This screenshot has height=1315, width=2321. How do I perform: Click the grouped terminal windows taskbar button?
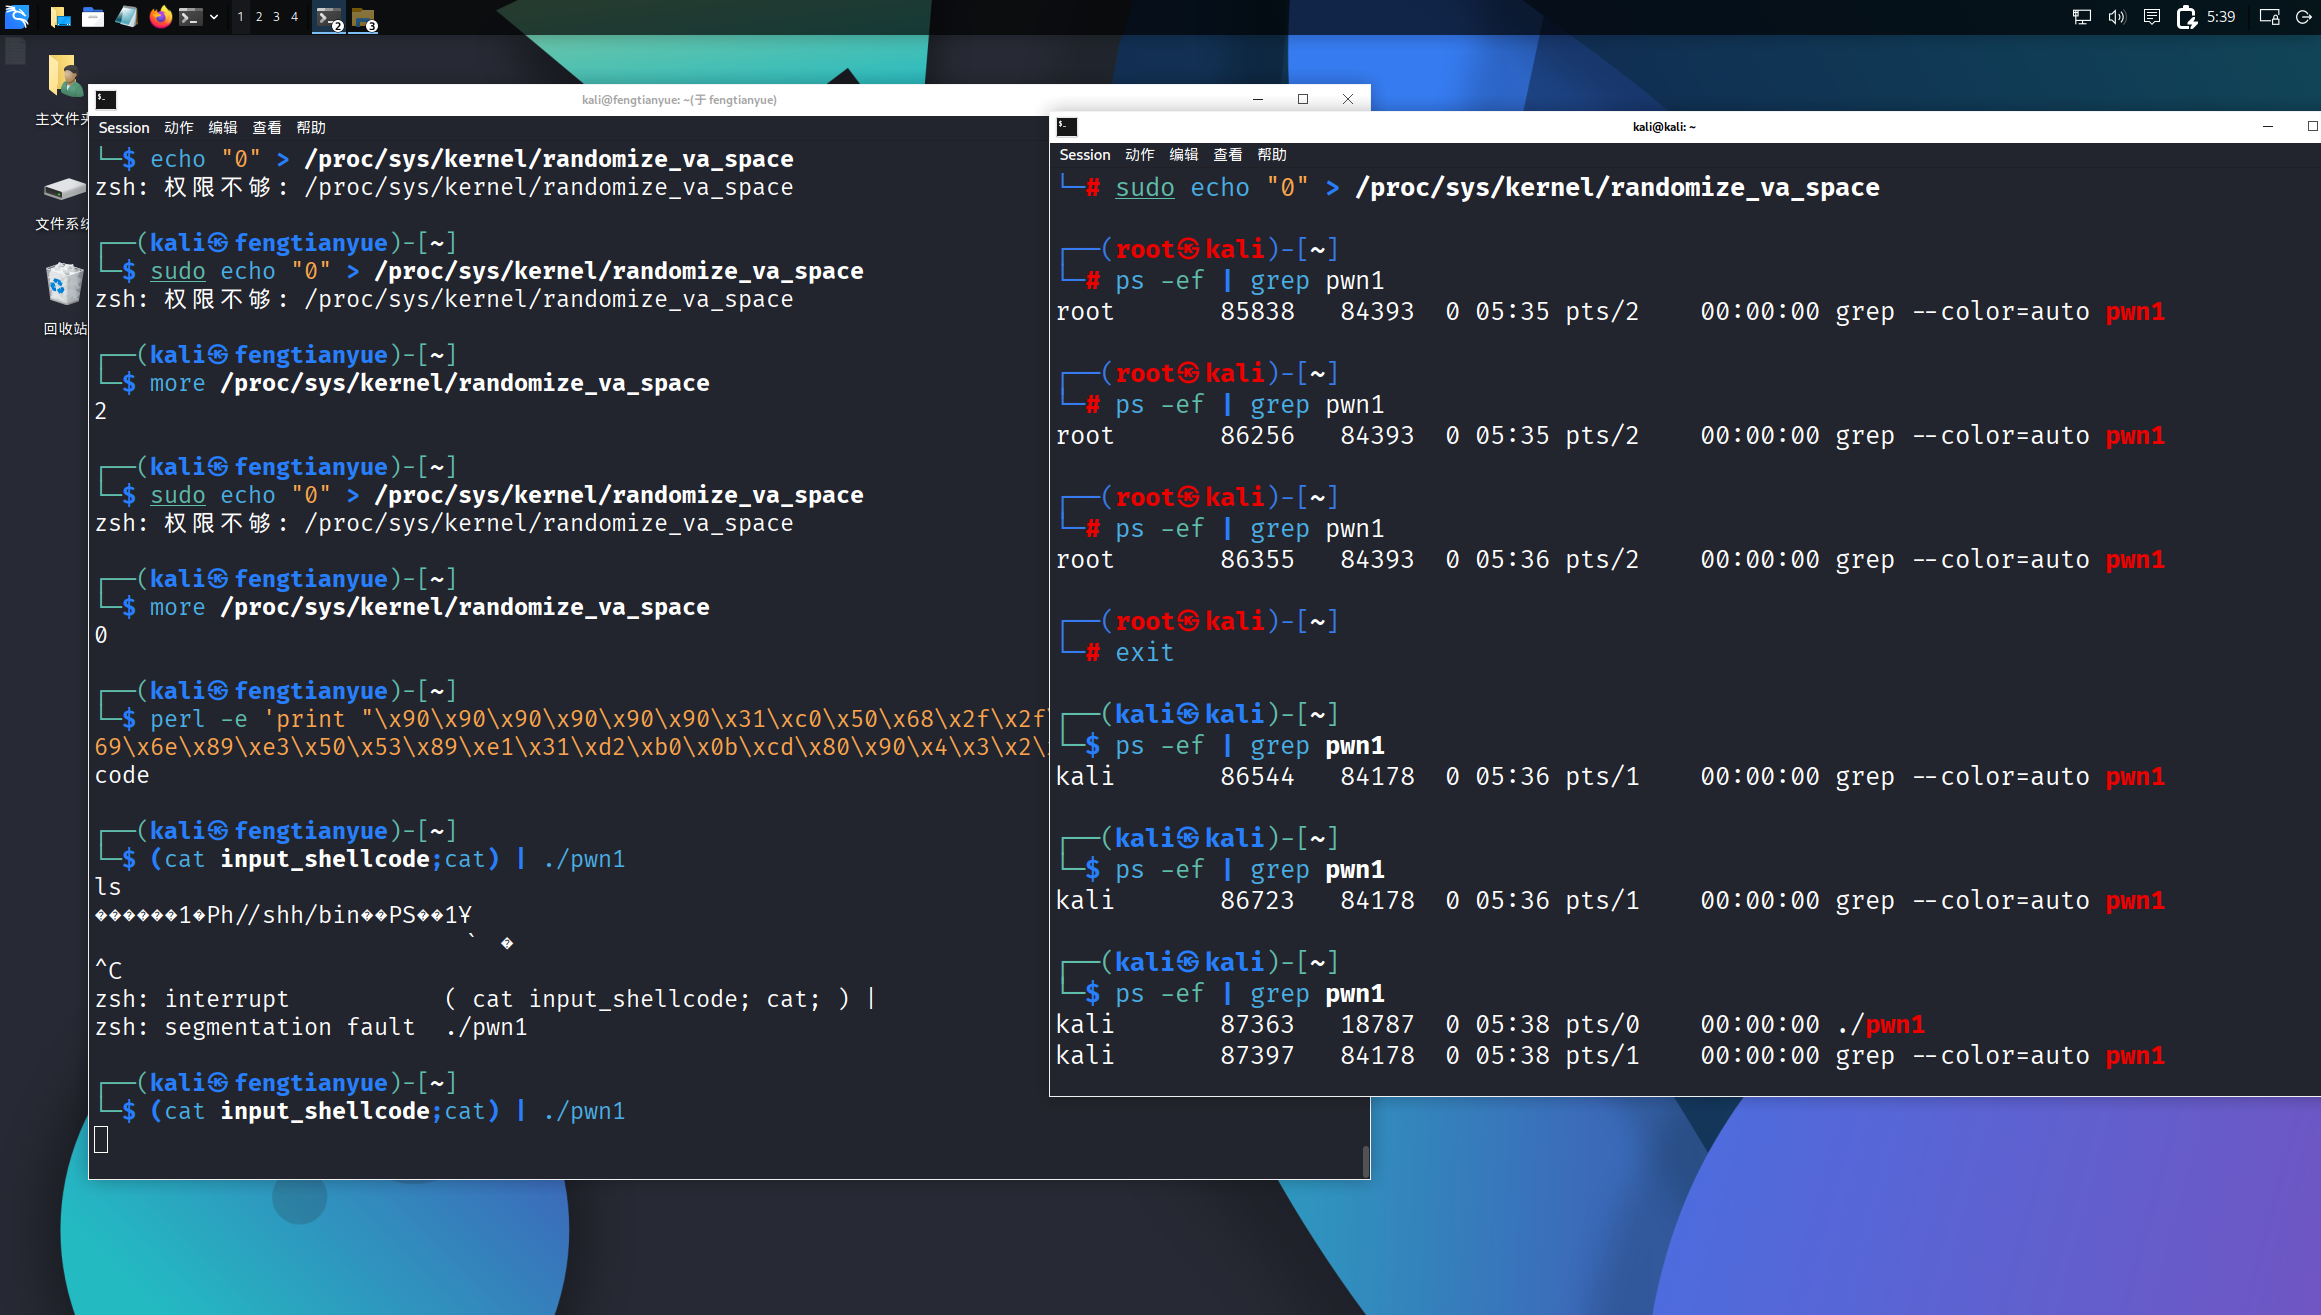click(329, 17)
